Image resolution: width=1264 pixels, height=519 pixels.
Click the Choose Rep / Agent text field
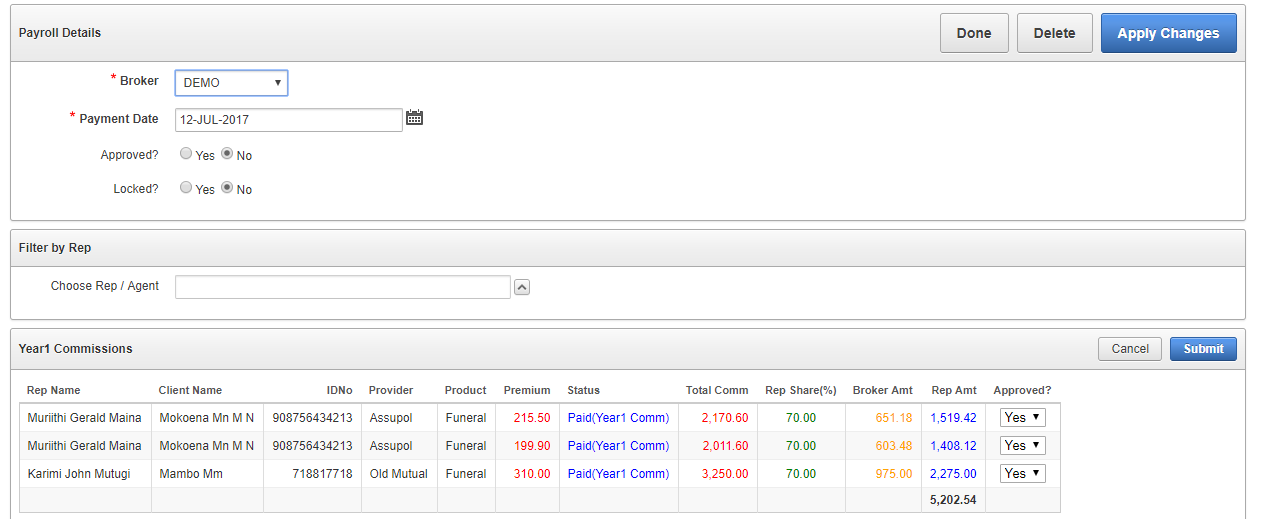pyautogui.click(x=342, y=287)
